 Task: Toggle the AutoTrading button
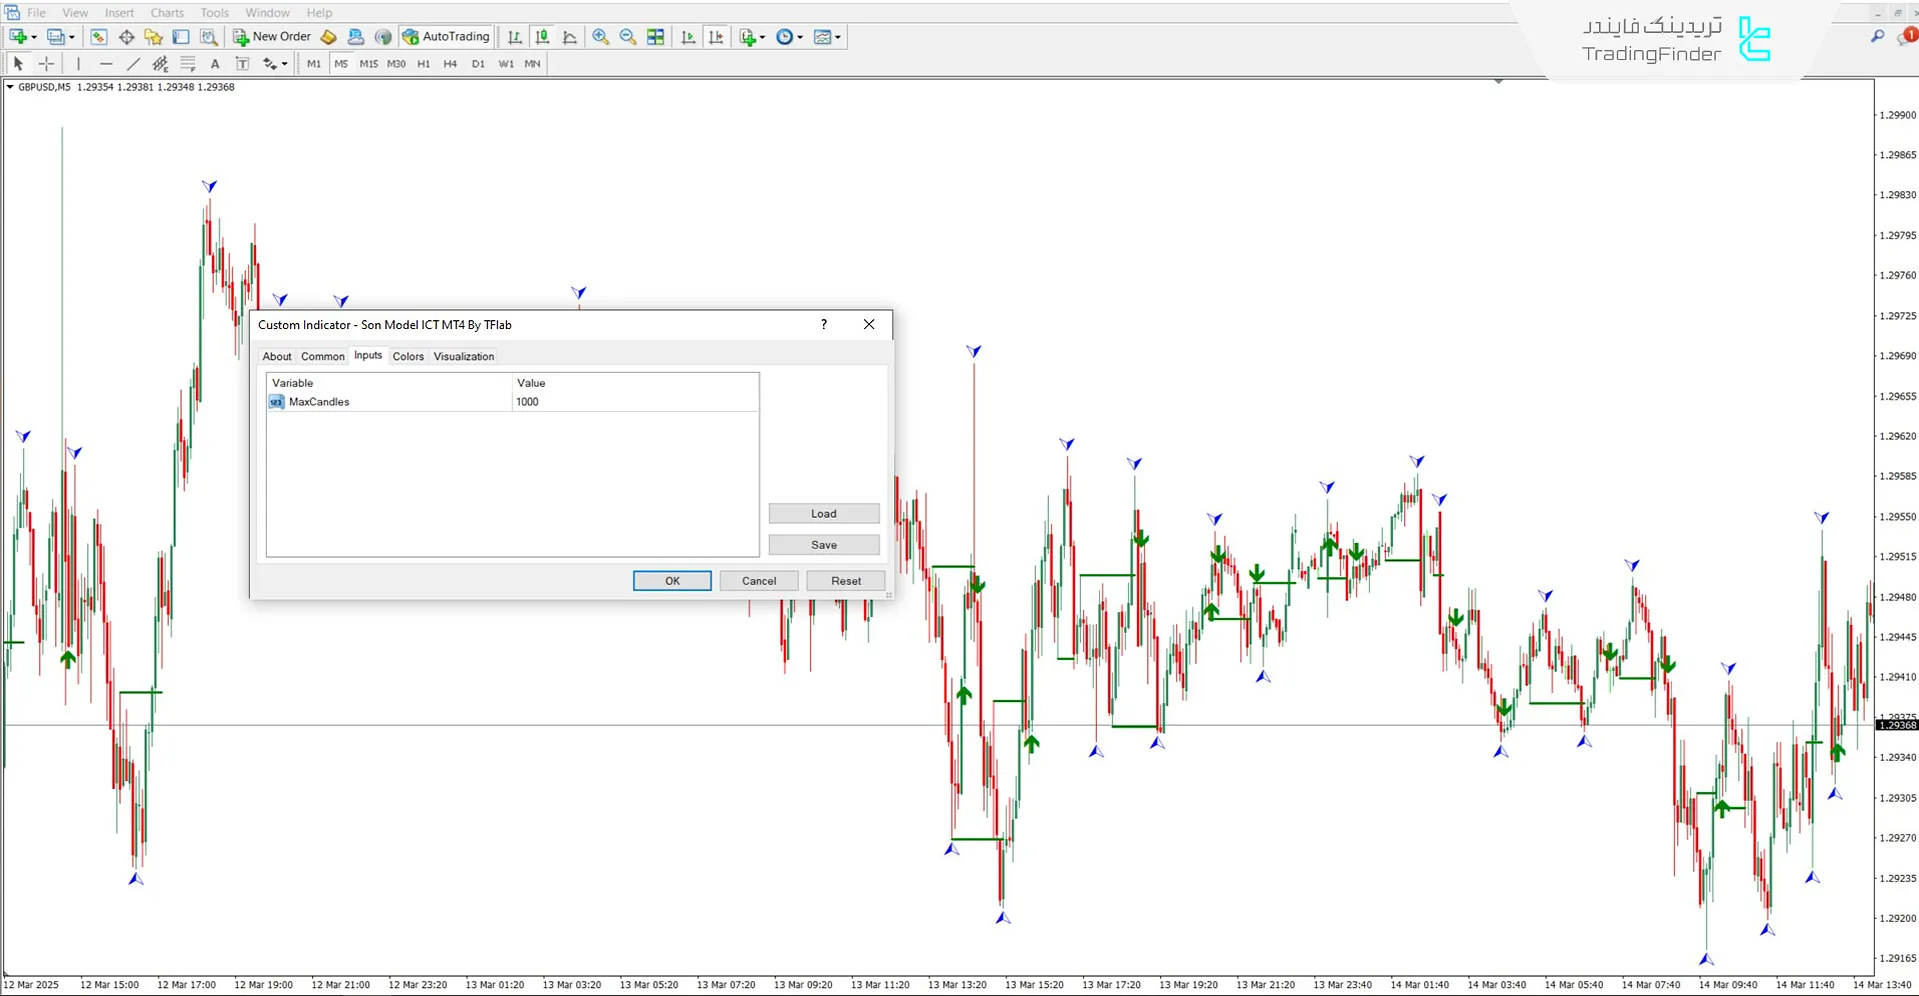pos(446,37)
